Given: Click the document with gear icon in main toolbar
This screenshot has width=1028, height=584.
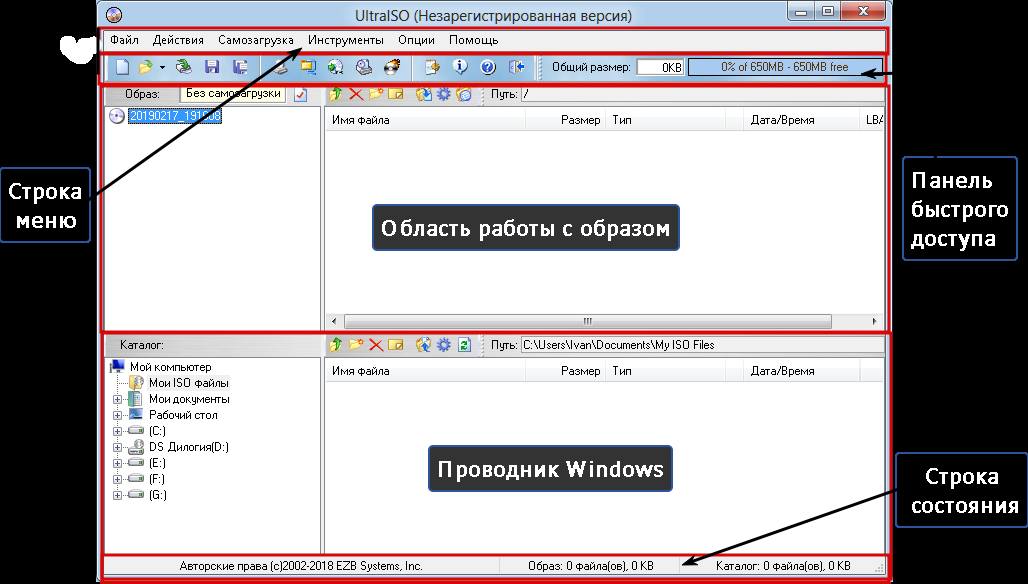Looking at the screenshot, I should tap(432, 67).
